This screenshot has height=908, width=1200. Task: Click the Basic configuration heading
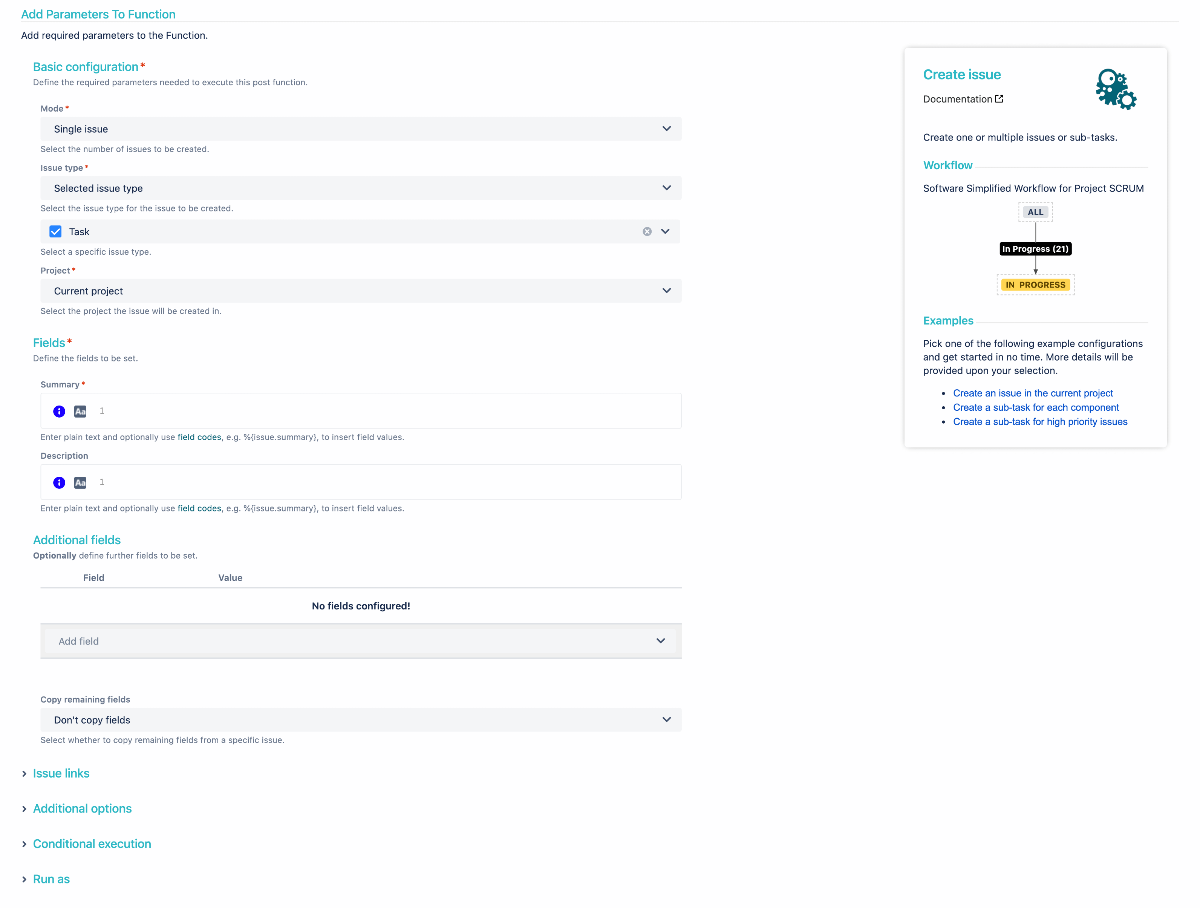[x=86, y=67]
